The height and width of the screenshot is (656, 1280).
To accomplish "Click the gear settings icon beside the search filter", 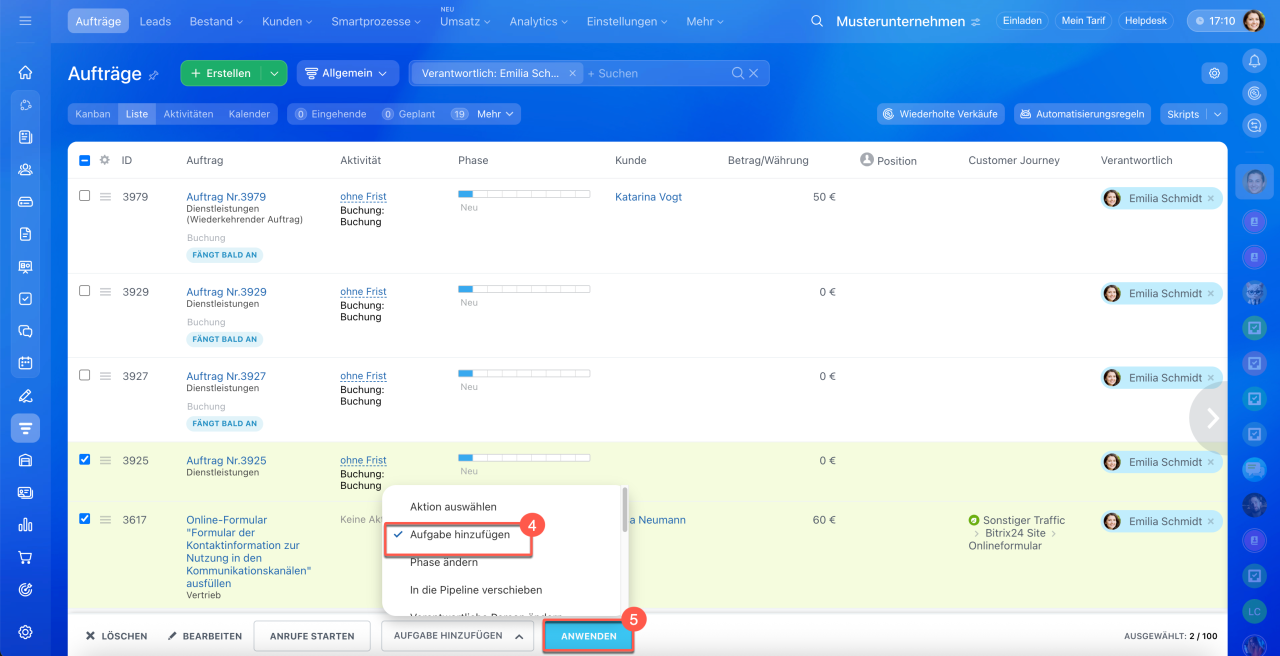I will [1214, 73].
